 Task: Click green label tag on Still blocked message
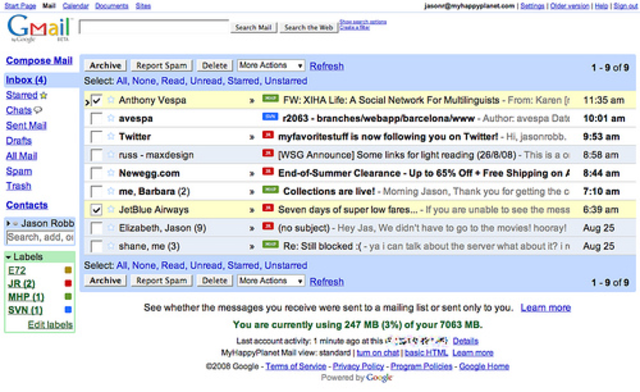[x=270, y=245]
